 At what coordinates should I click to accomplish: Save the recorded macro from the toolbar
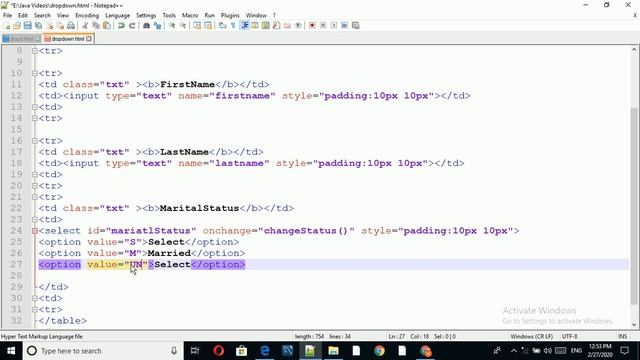[356, 26]
